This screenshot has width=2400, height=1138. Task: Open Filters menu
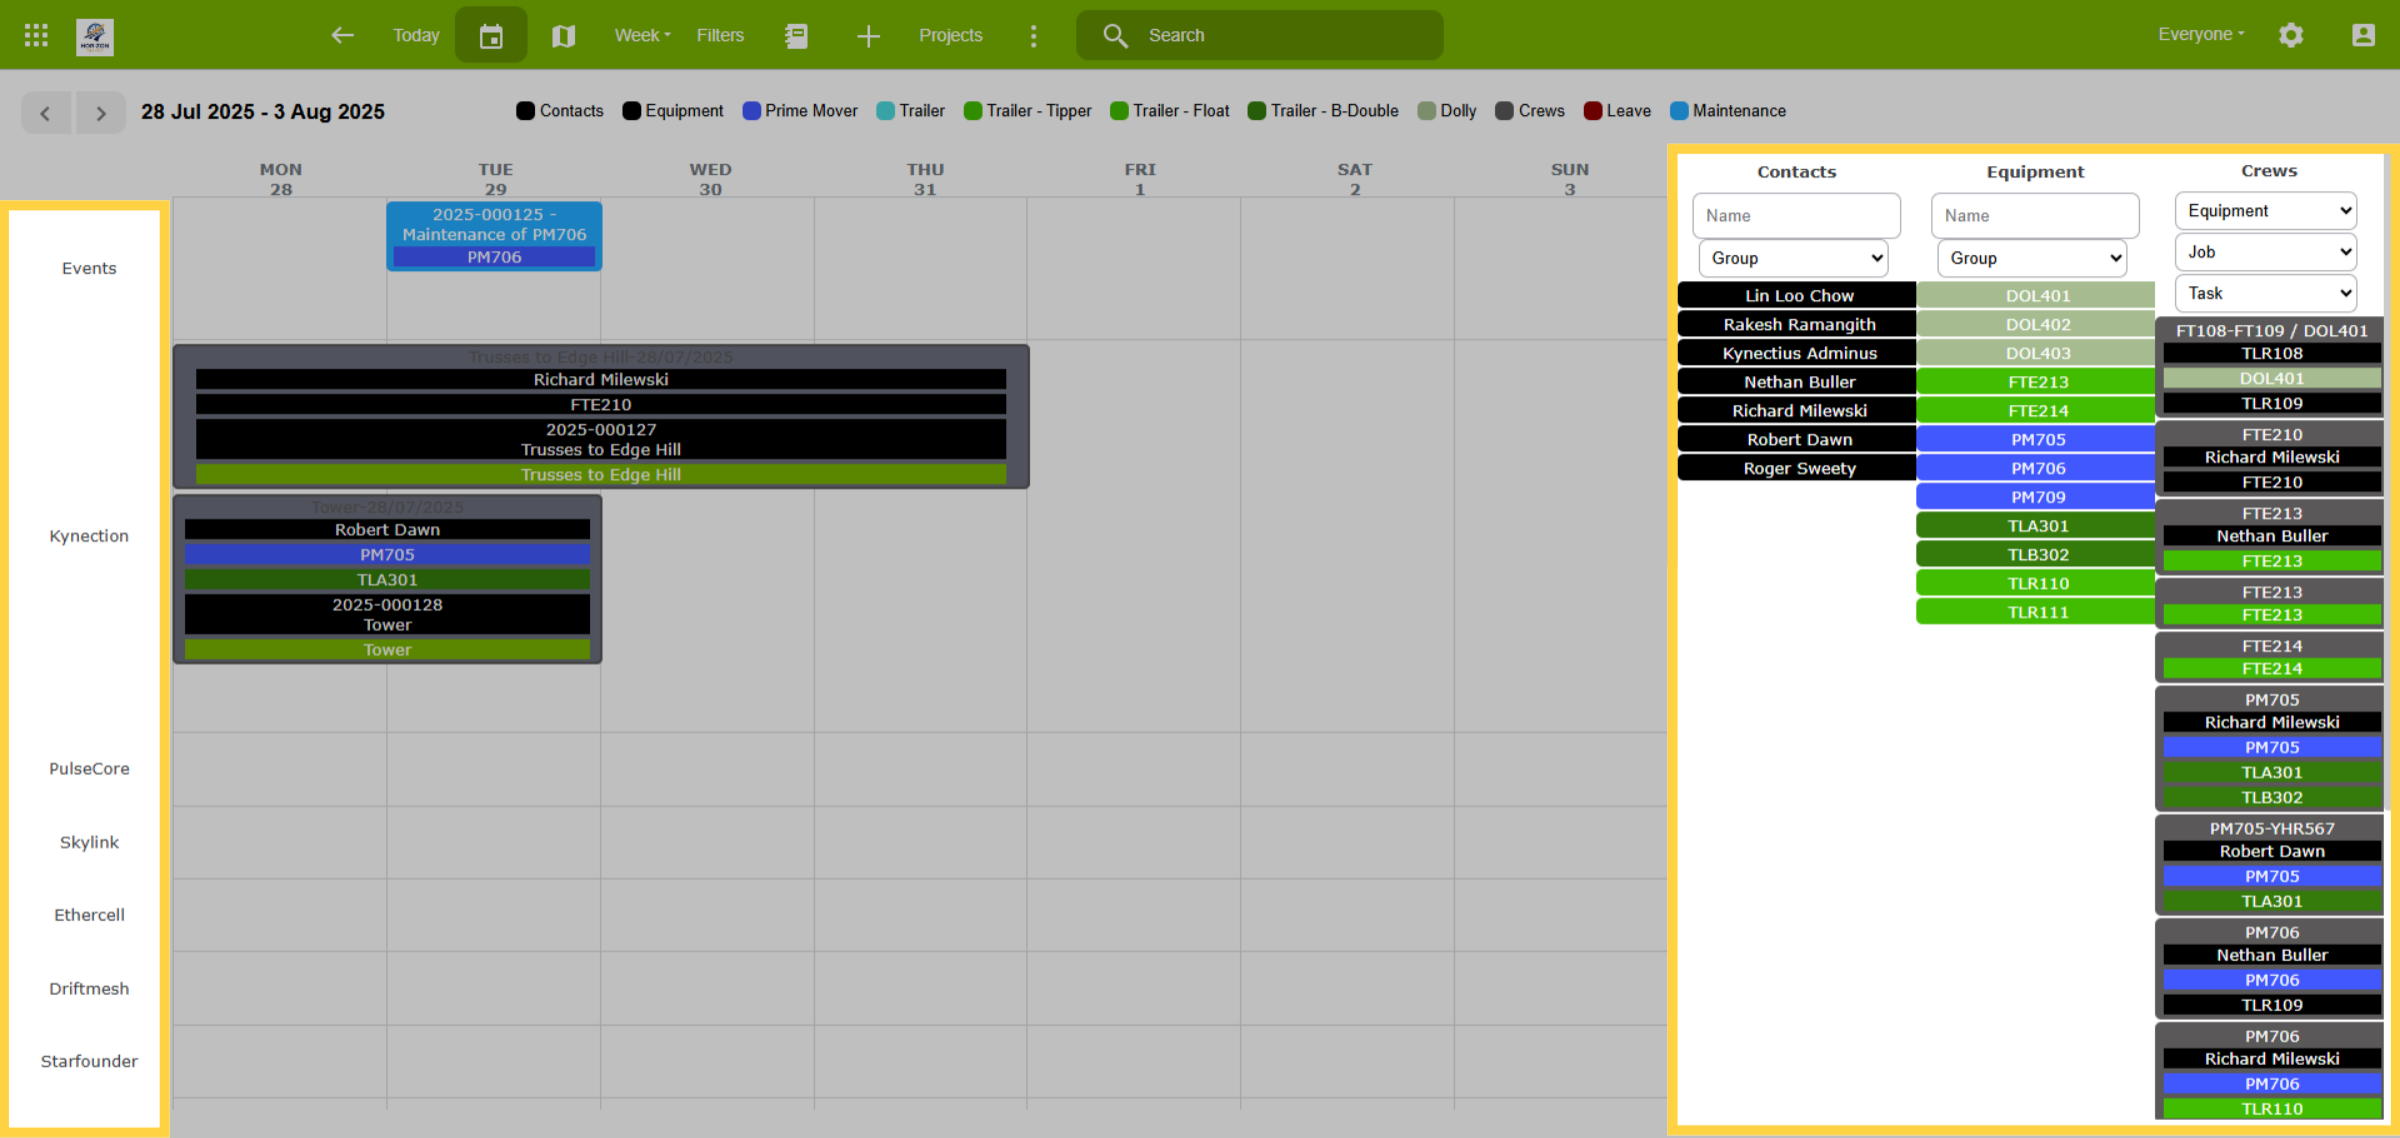pos(720,35)
